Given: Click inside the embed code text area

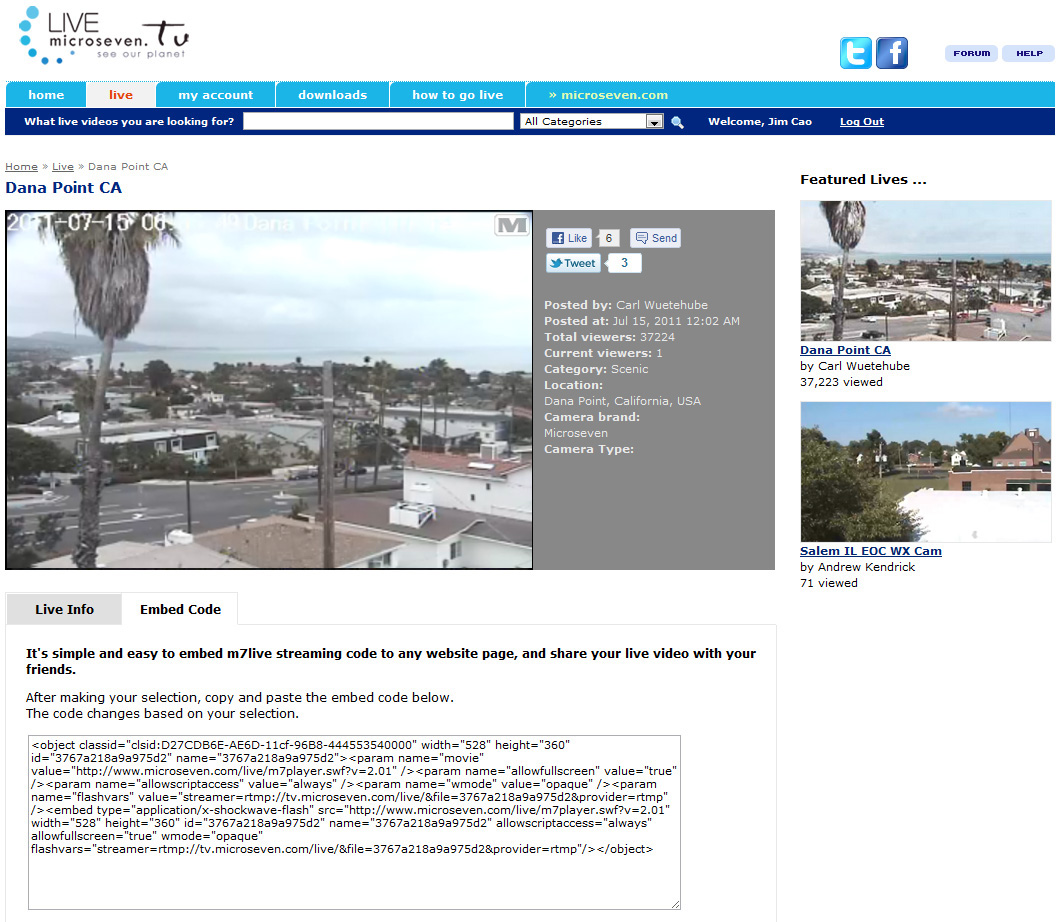Looking at the screenshot, I should 354,822.
